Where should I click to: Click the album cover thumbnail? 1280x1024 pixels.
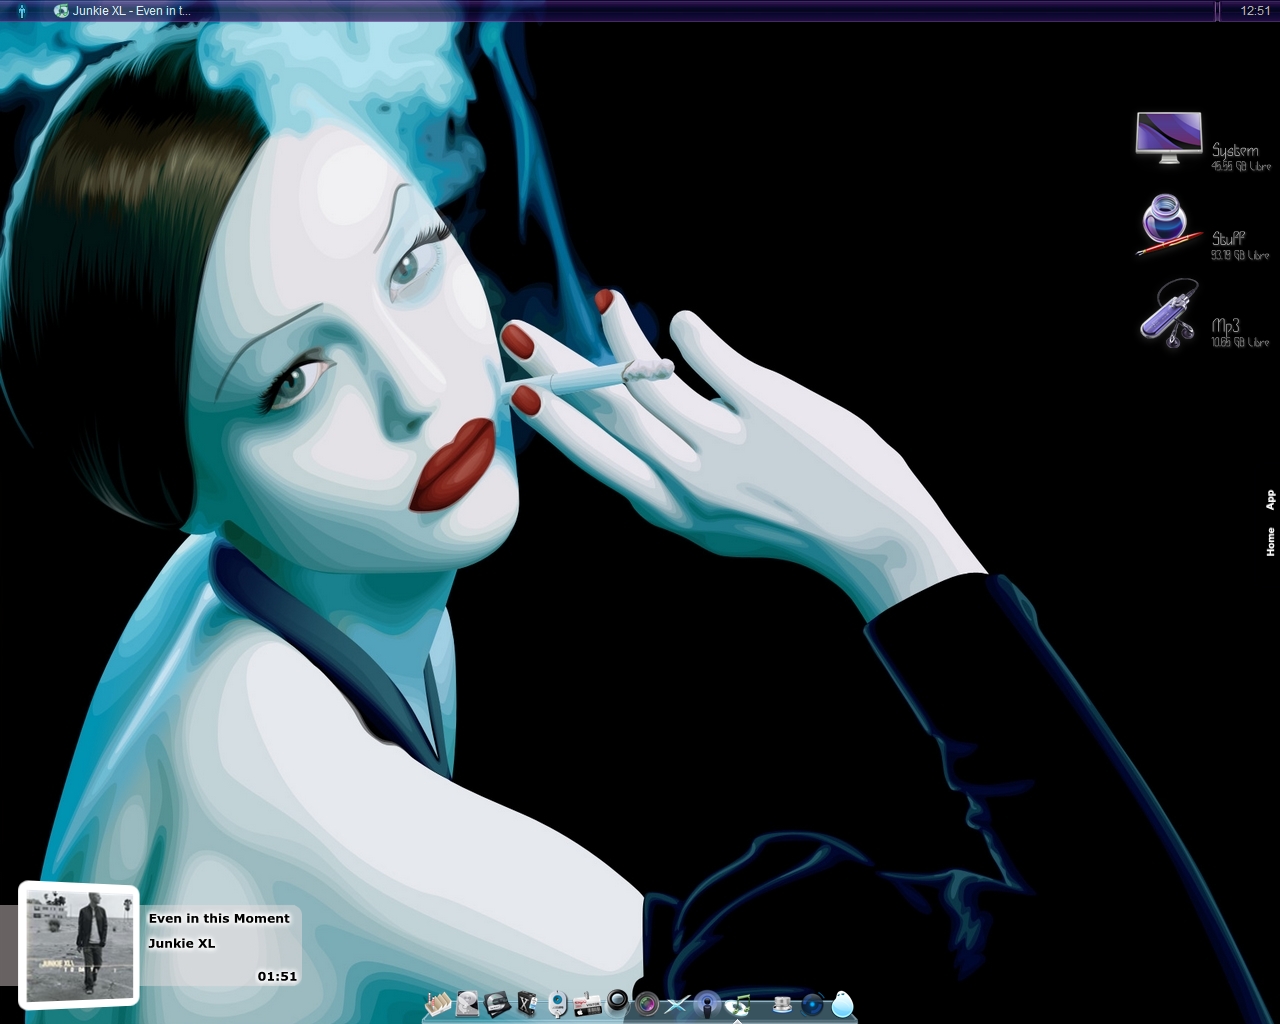(x=80, y=945)
